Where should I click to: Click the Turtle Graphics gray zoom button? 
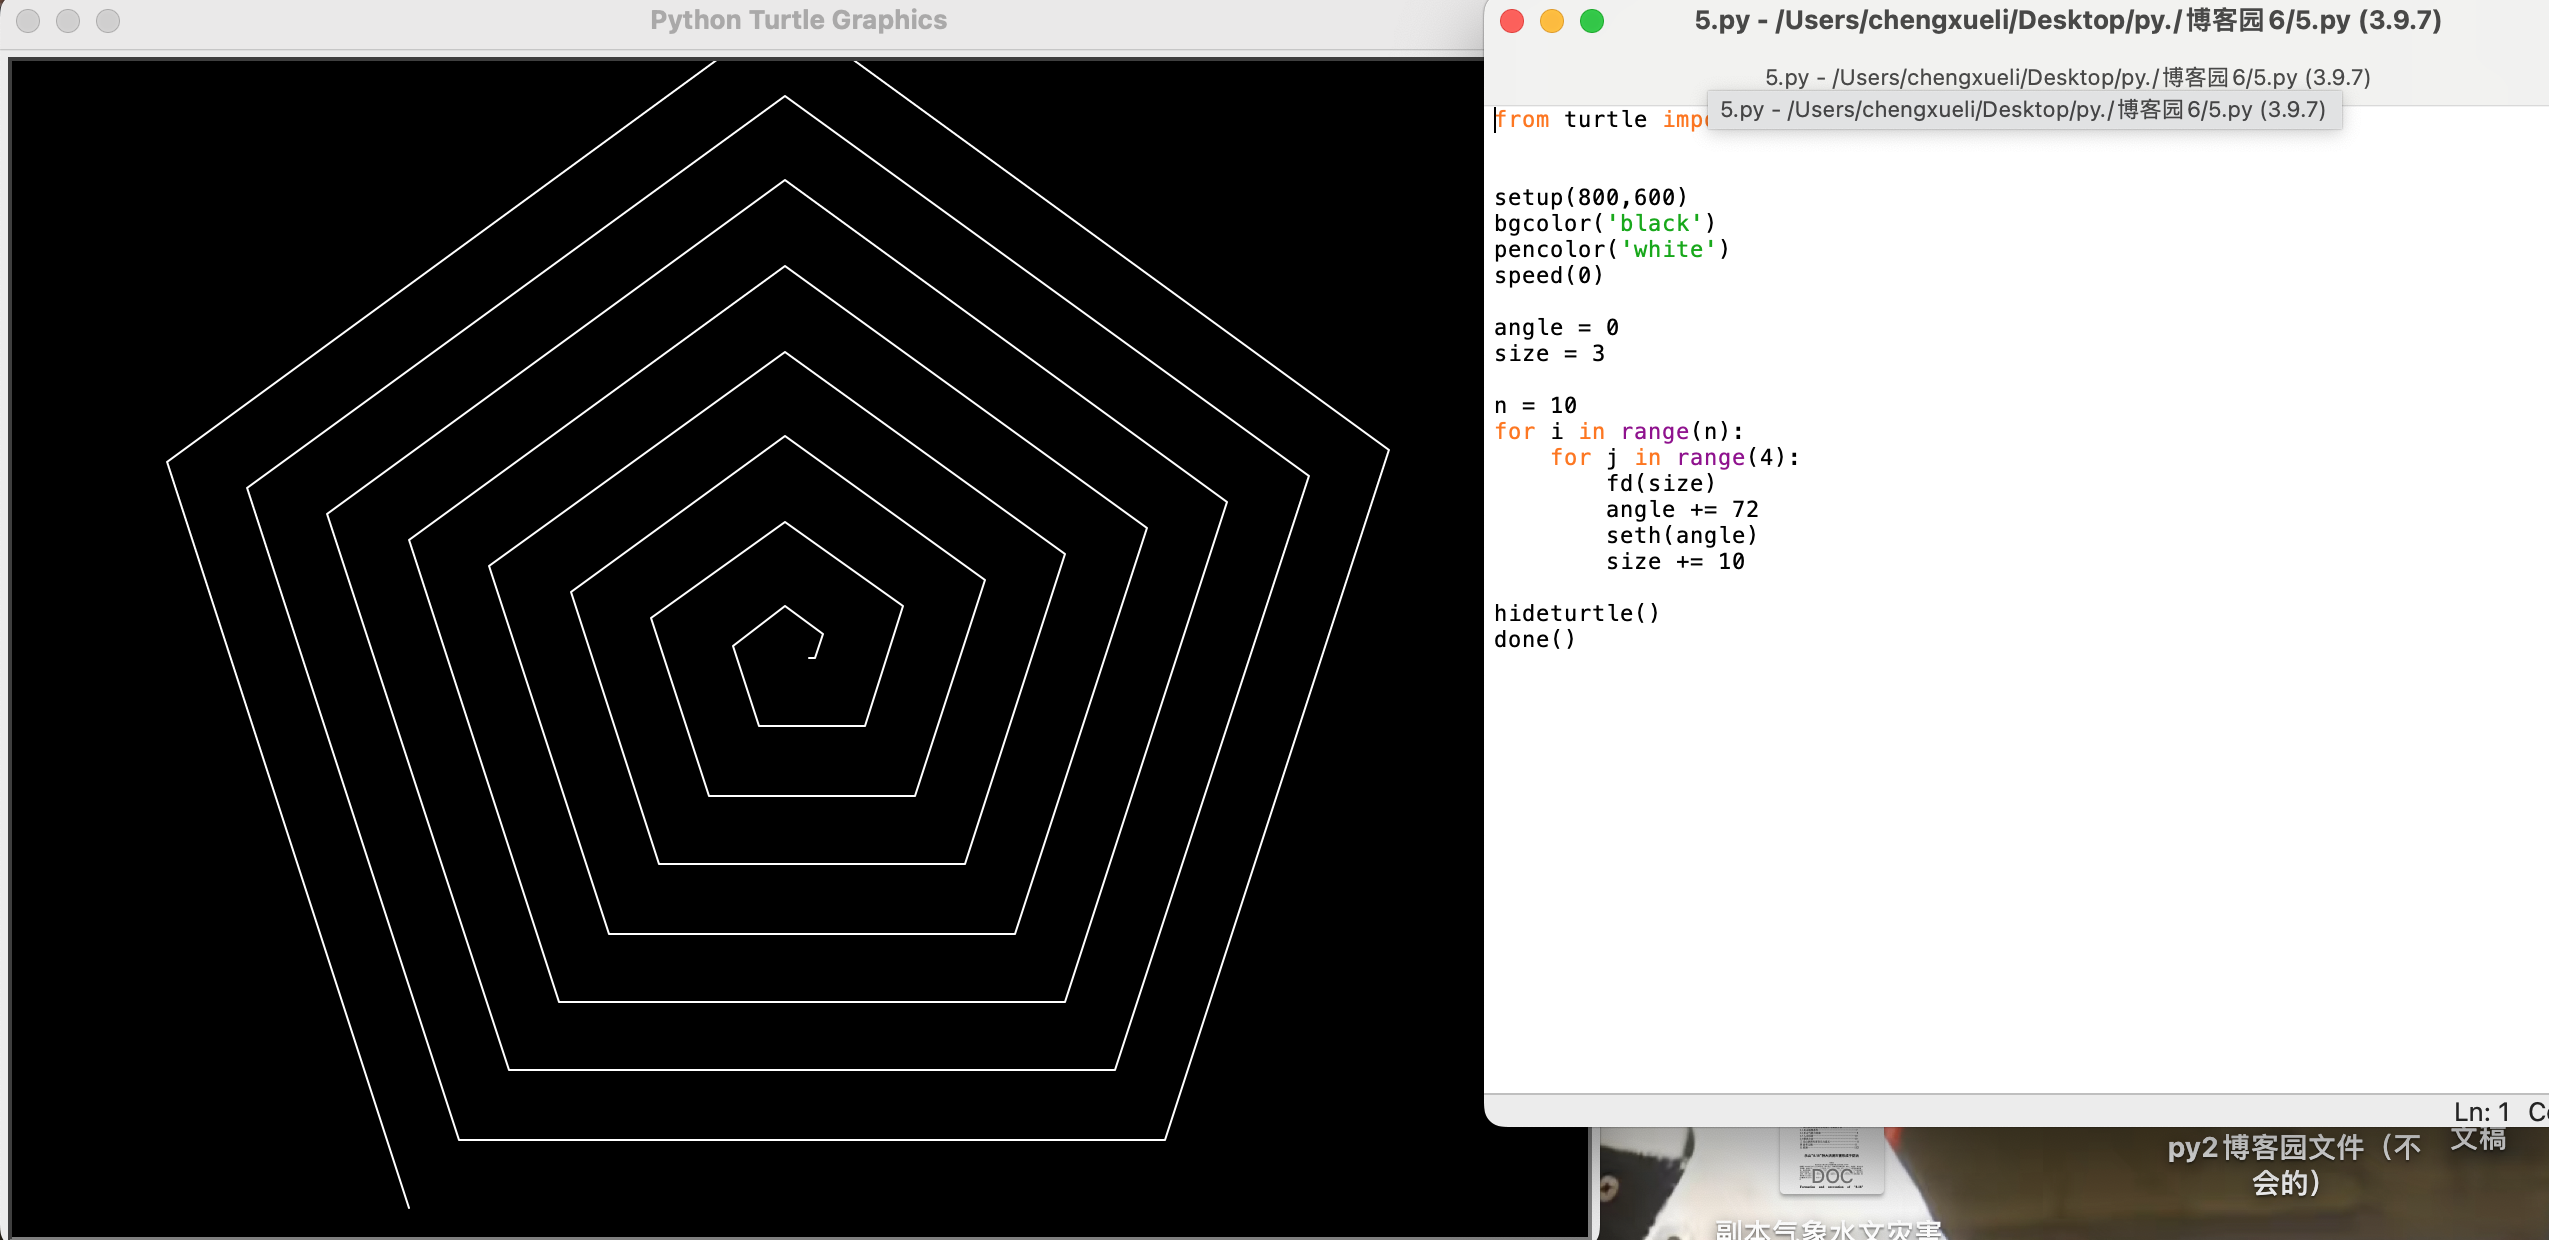pyautogui.click(x=108, y=21)
